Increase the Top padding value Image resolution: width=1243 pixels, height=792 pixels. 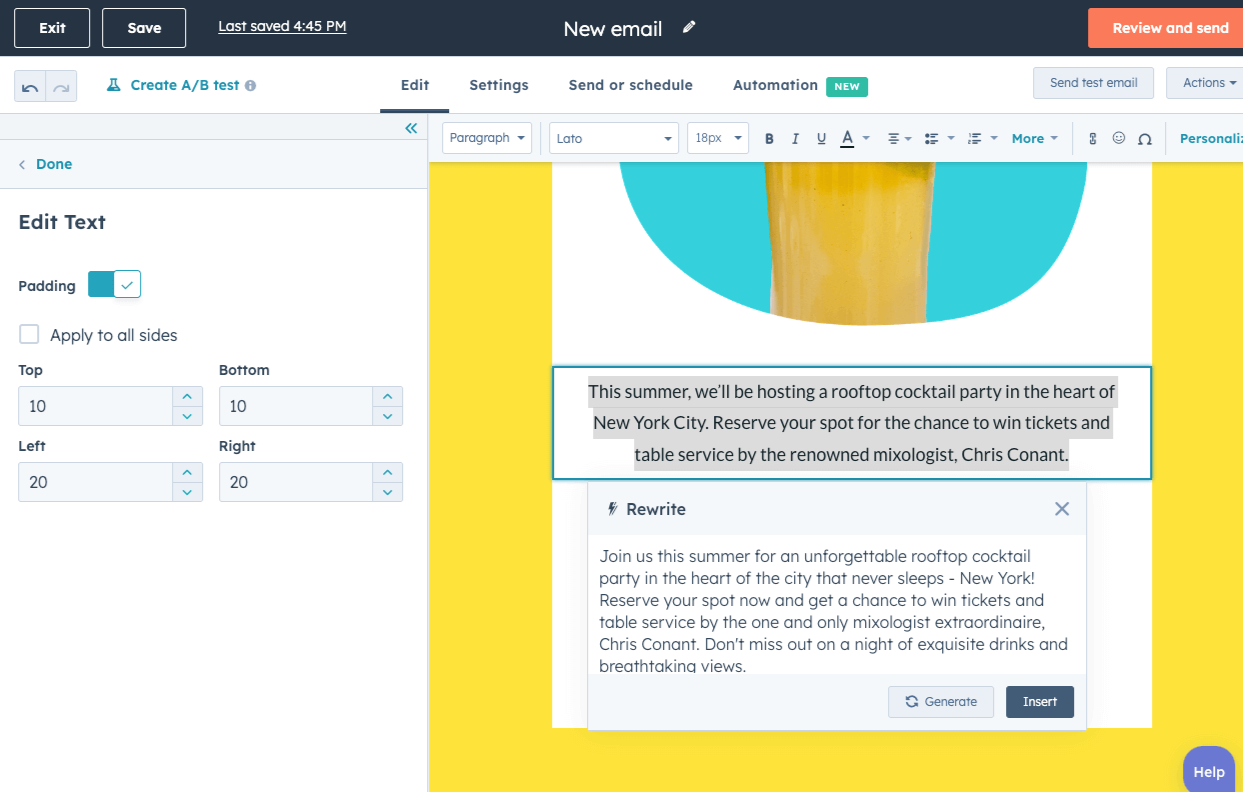tap(187, 397)
